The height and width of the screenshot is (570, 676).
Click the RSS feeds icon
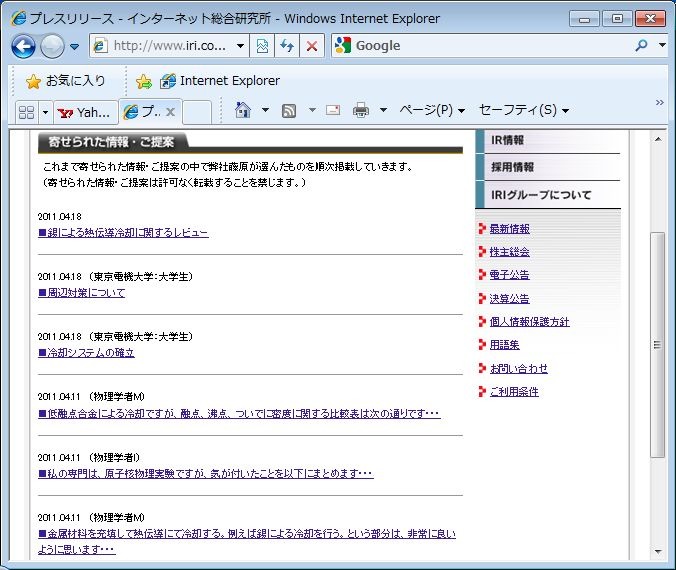tap(289, 111)
